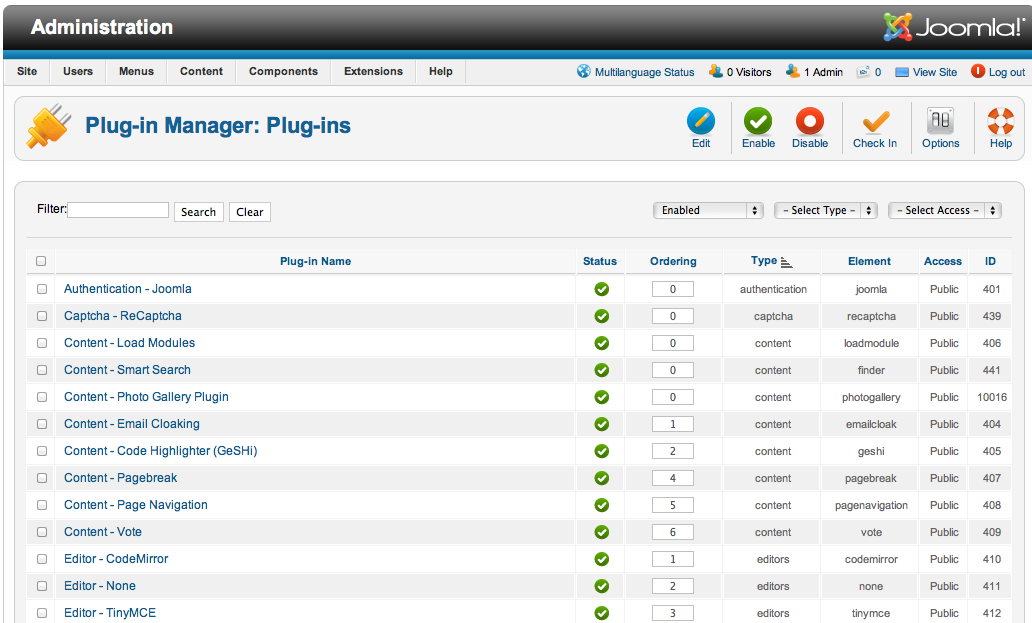
Task: Toggle status icon for Content - Pagebreak
Action: click(x=601, y=478)
